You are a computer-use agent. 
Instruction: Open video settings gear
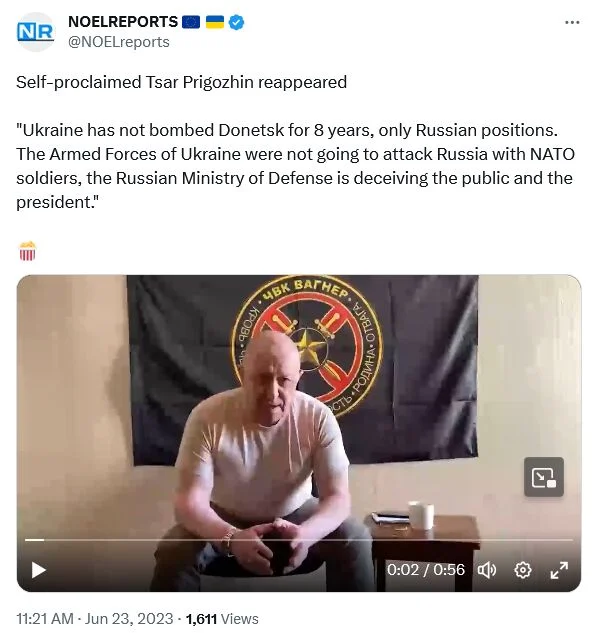(523, 570)
